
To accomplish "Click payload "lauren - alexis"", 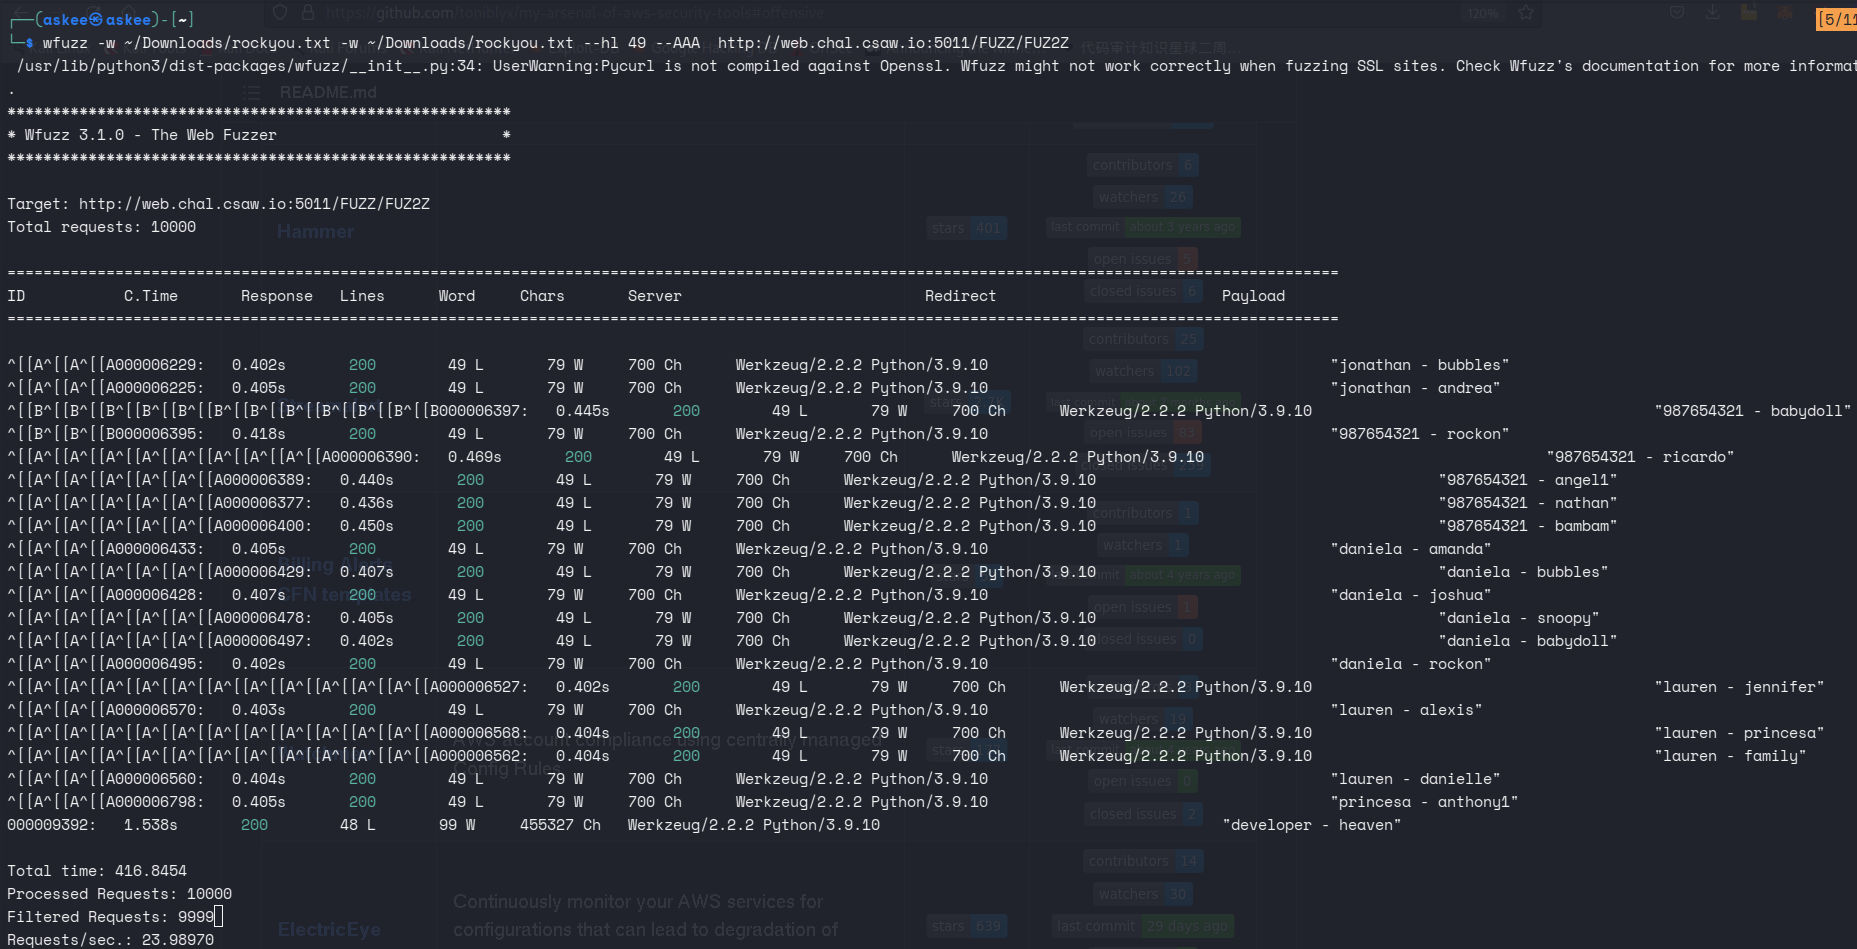I will point(1406,710).
